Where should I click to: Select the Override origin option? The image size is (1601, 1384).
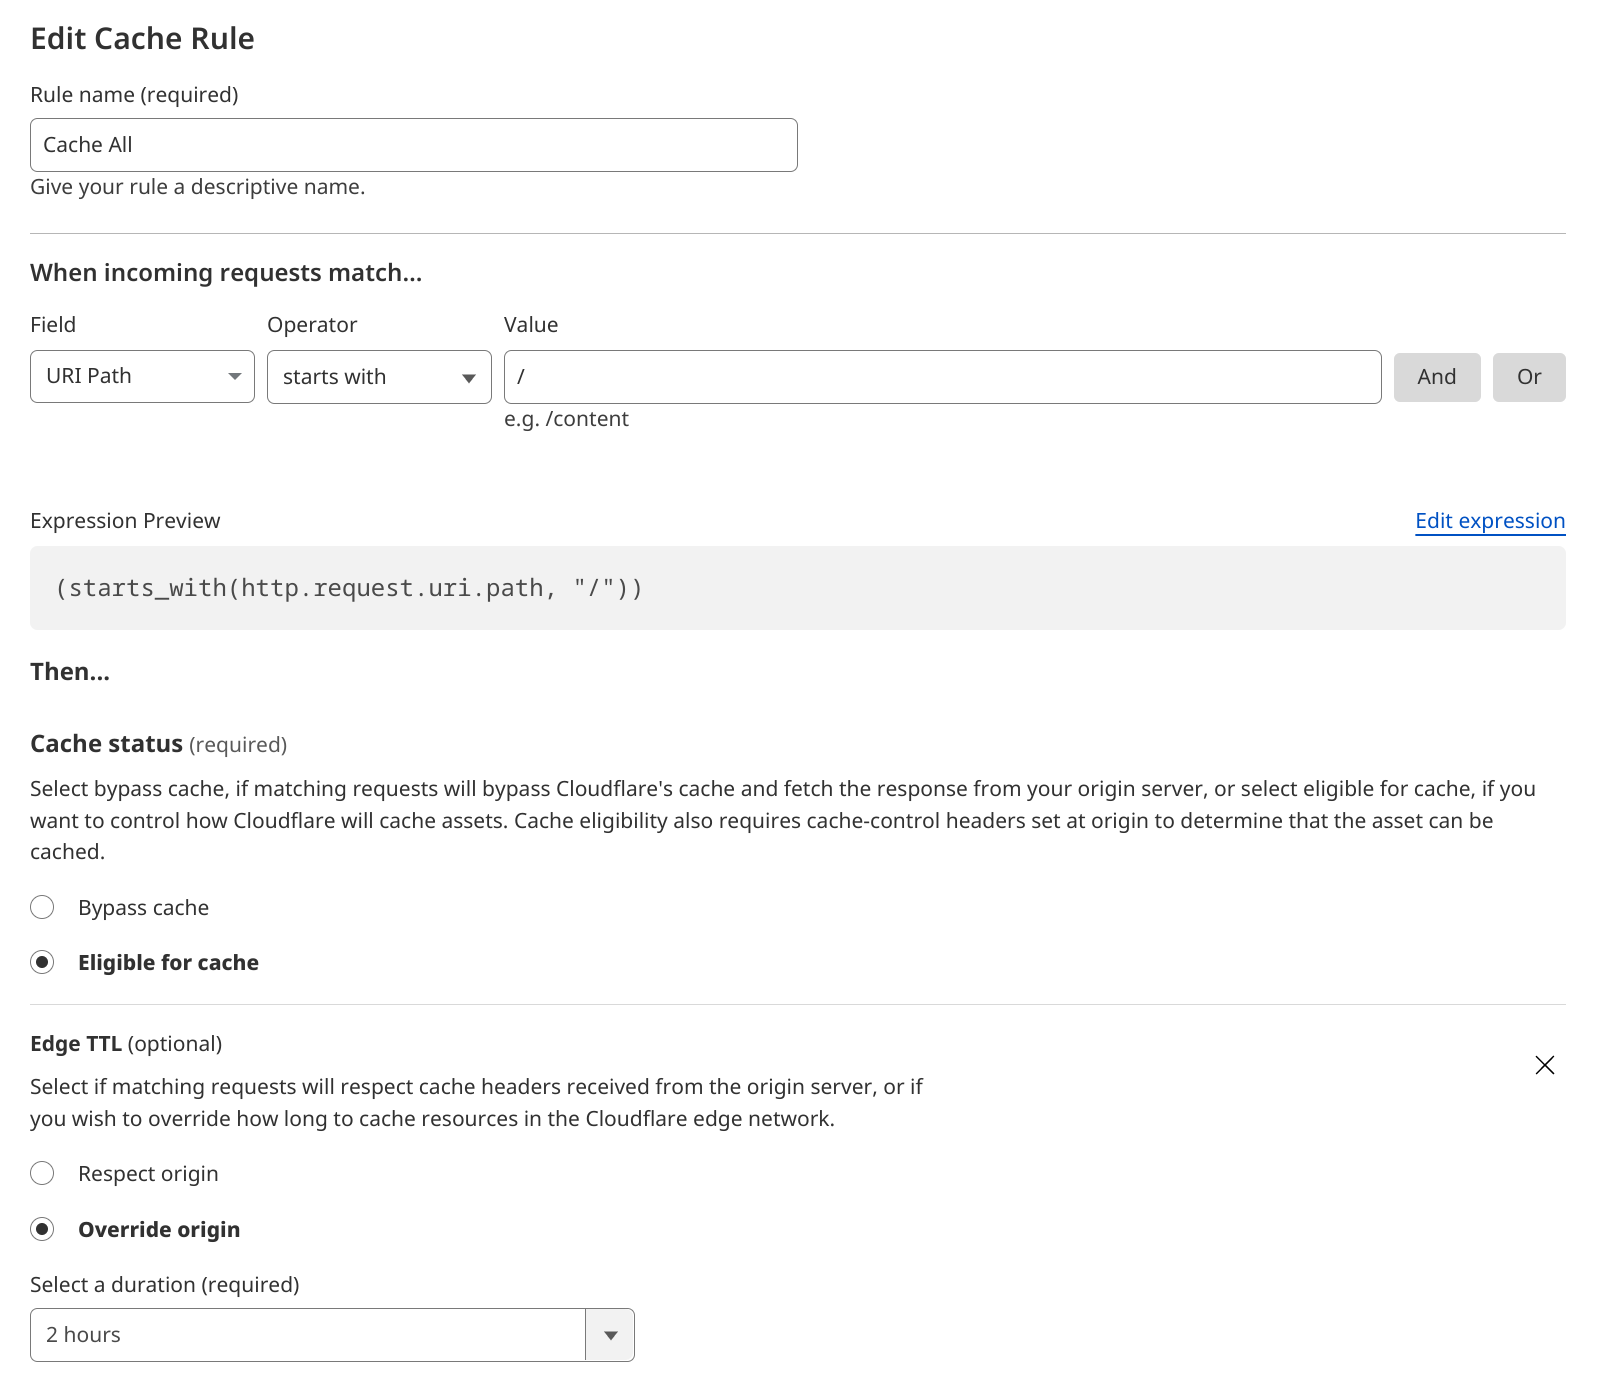(x=43, y=1229)
